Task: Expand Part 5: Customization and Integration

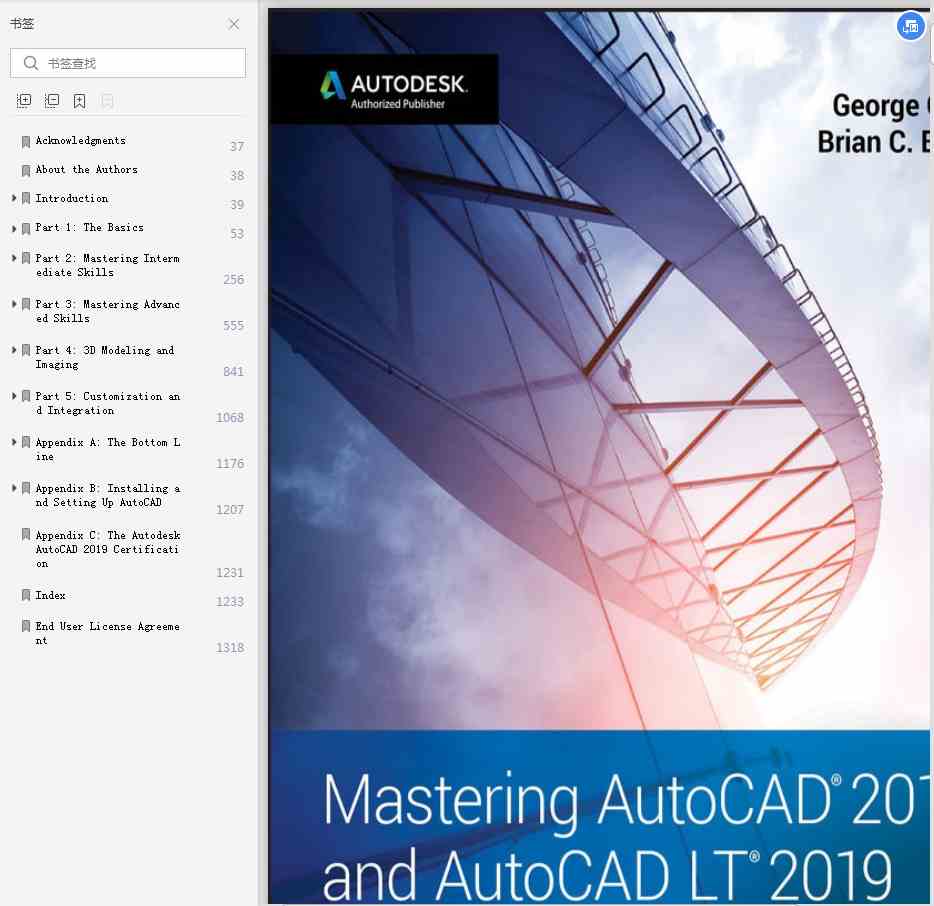Action: (x=14, y=396)
